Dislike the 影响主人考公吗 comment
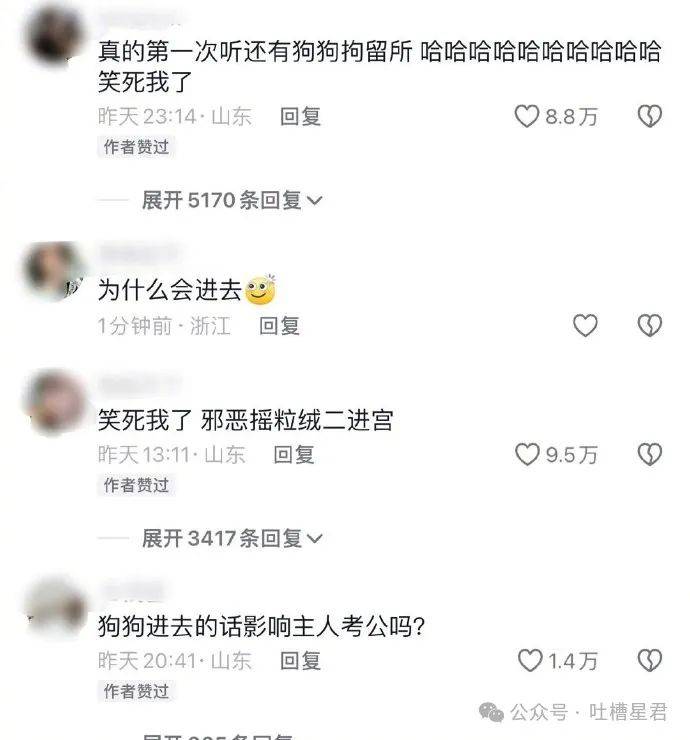Screen dimensions: 690x740 pos(650,660)
